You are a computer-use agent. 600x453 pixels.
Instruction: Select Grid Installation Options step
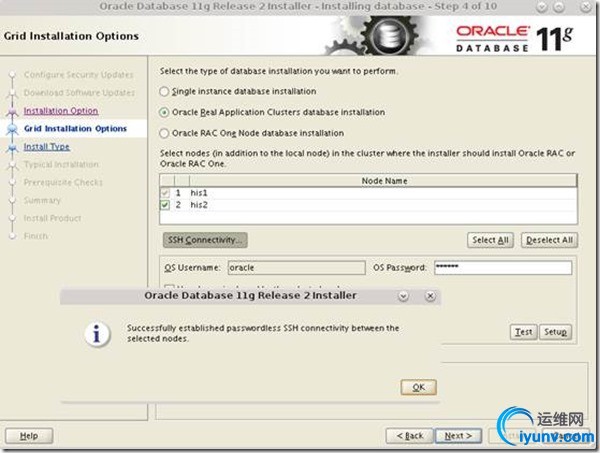[75, 129]
